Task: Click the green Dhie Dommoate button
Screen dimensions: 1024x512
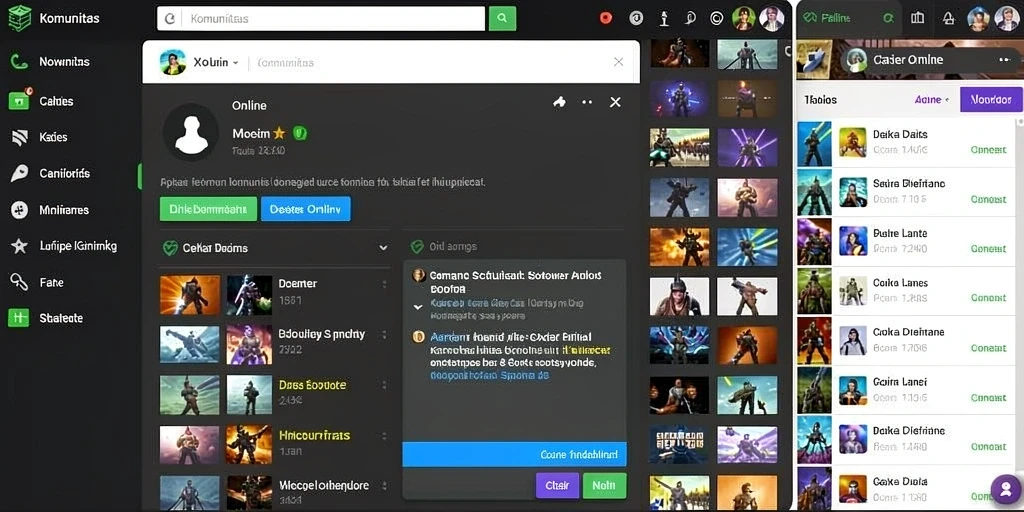Action: coord(208,209)
